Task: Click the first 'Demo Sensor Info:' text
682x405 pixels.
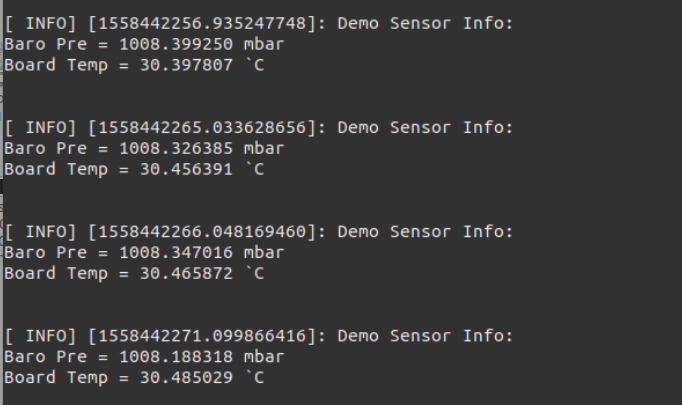Action: coord(425,23)
